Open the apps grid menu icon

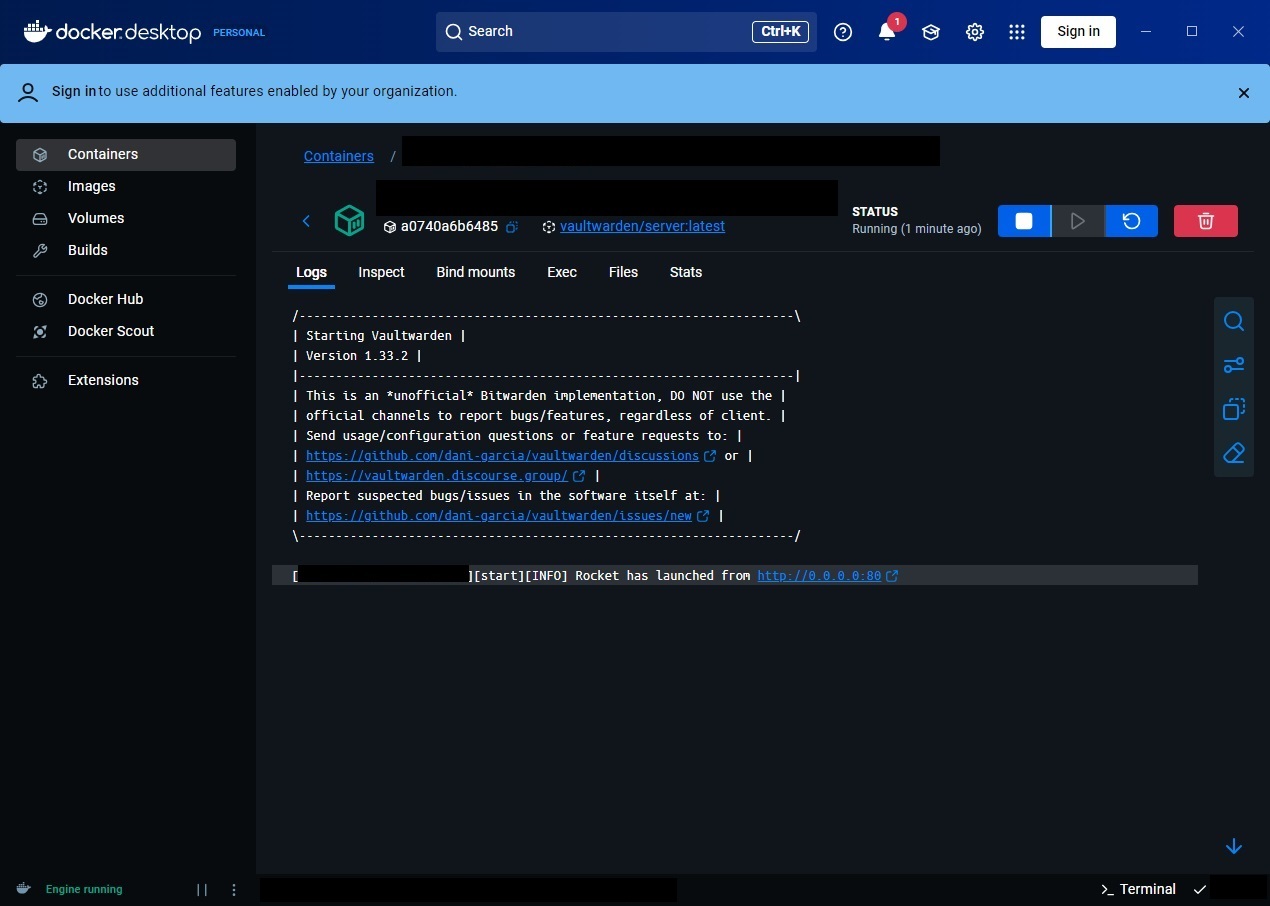coord(1017,32)
